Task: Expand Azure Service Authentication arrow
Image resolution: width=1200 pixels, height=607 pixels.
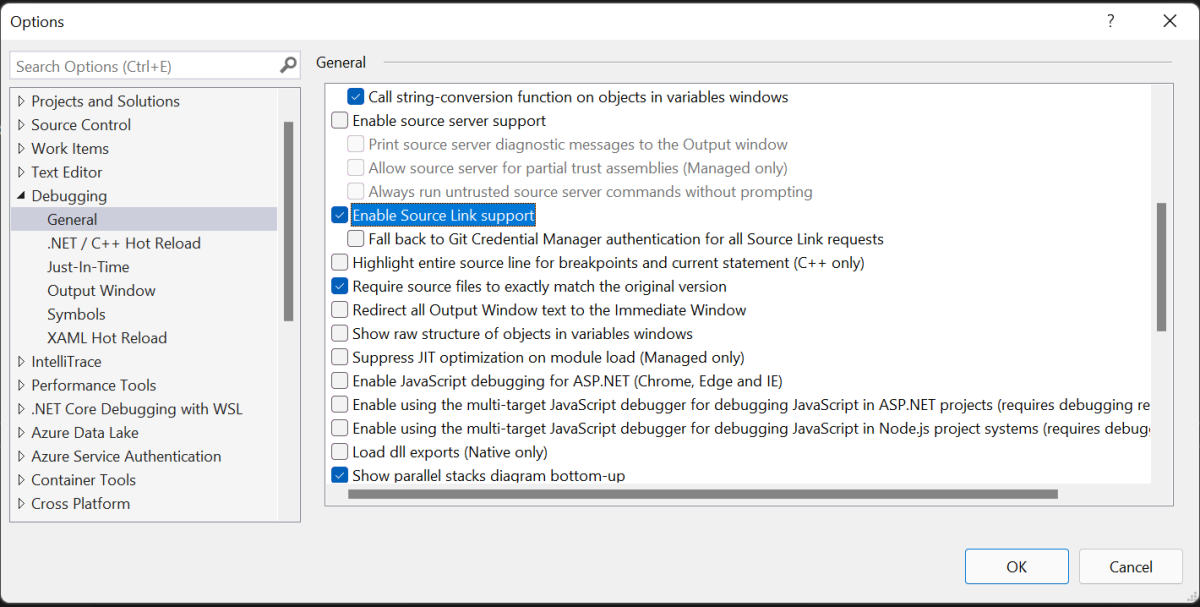Action: tap(22, 456)
